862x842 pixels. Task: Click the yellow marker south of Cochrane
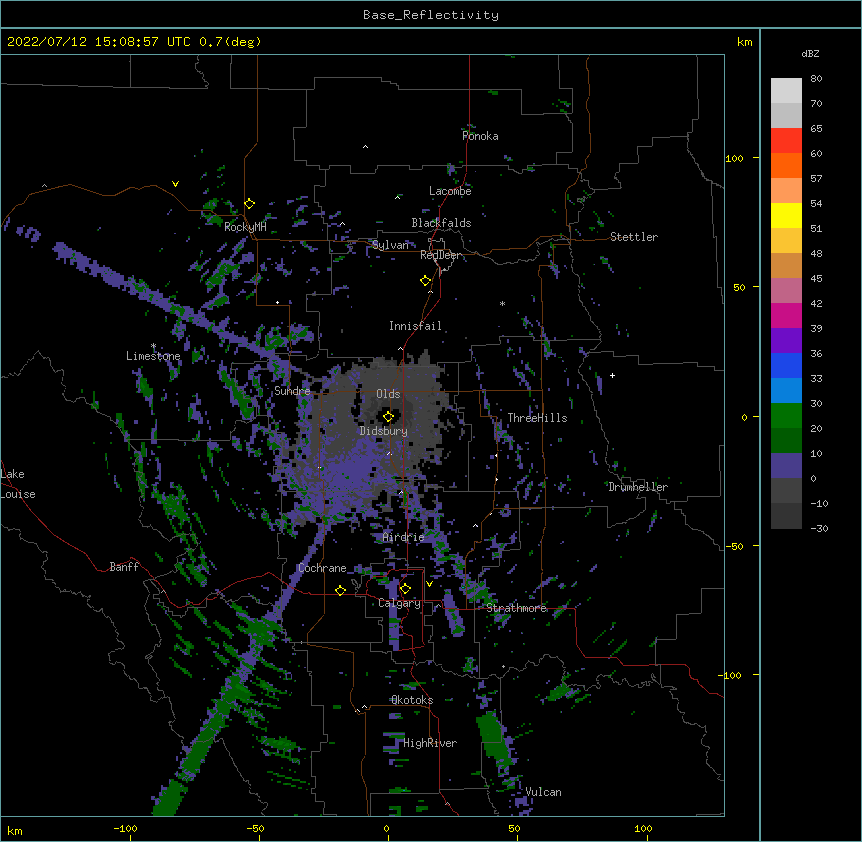(x=340, y=590)
